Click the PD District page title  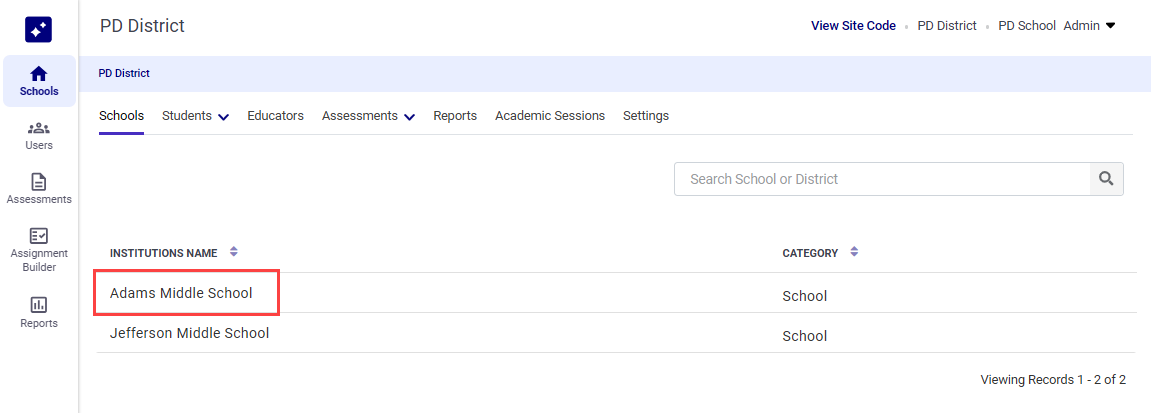tap(142, 26)
